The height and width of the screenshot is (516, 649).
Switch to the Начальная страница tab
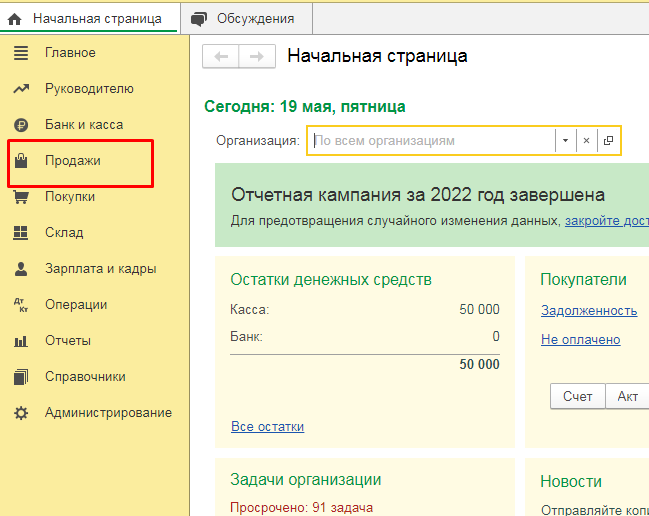pos(90,19)
